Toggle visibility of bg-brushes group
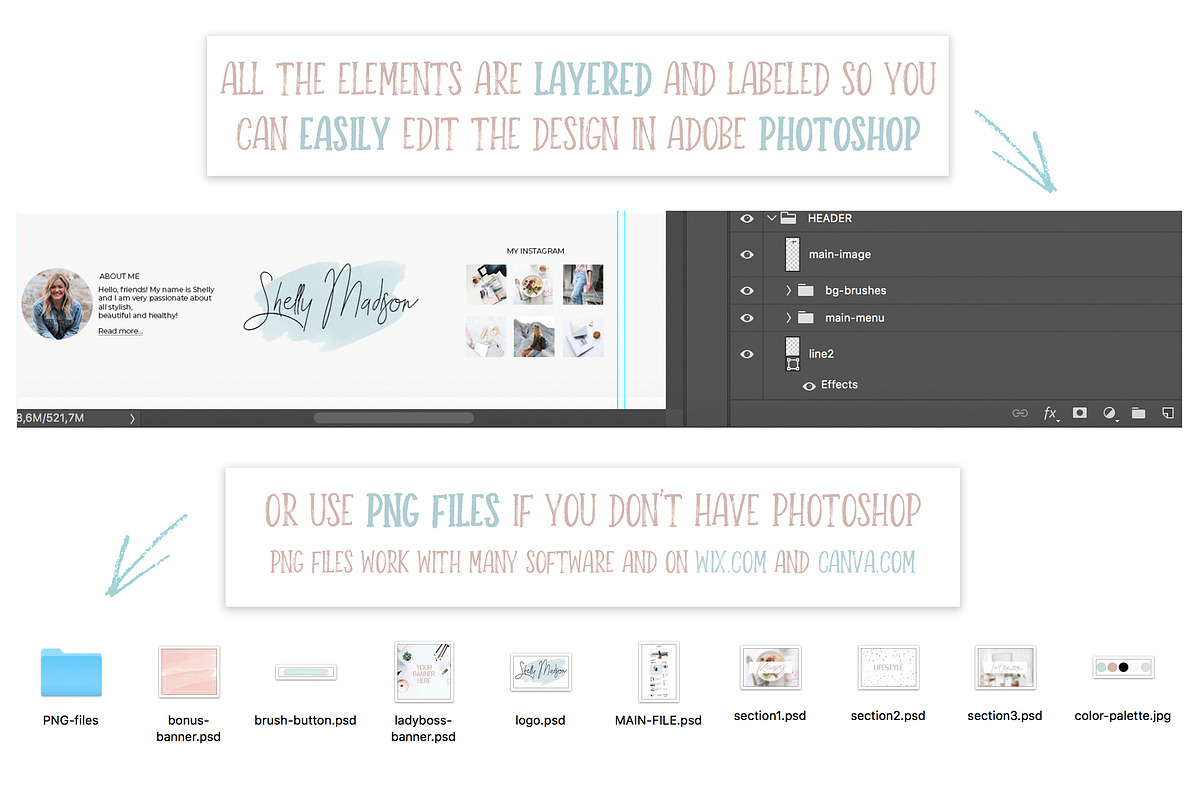The width and height of the screenshot is (1200, 800). coord(746,290)
